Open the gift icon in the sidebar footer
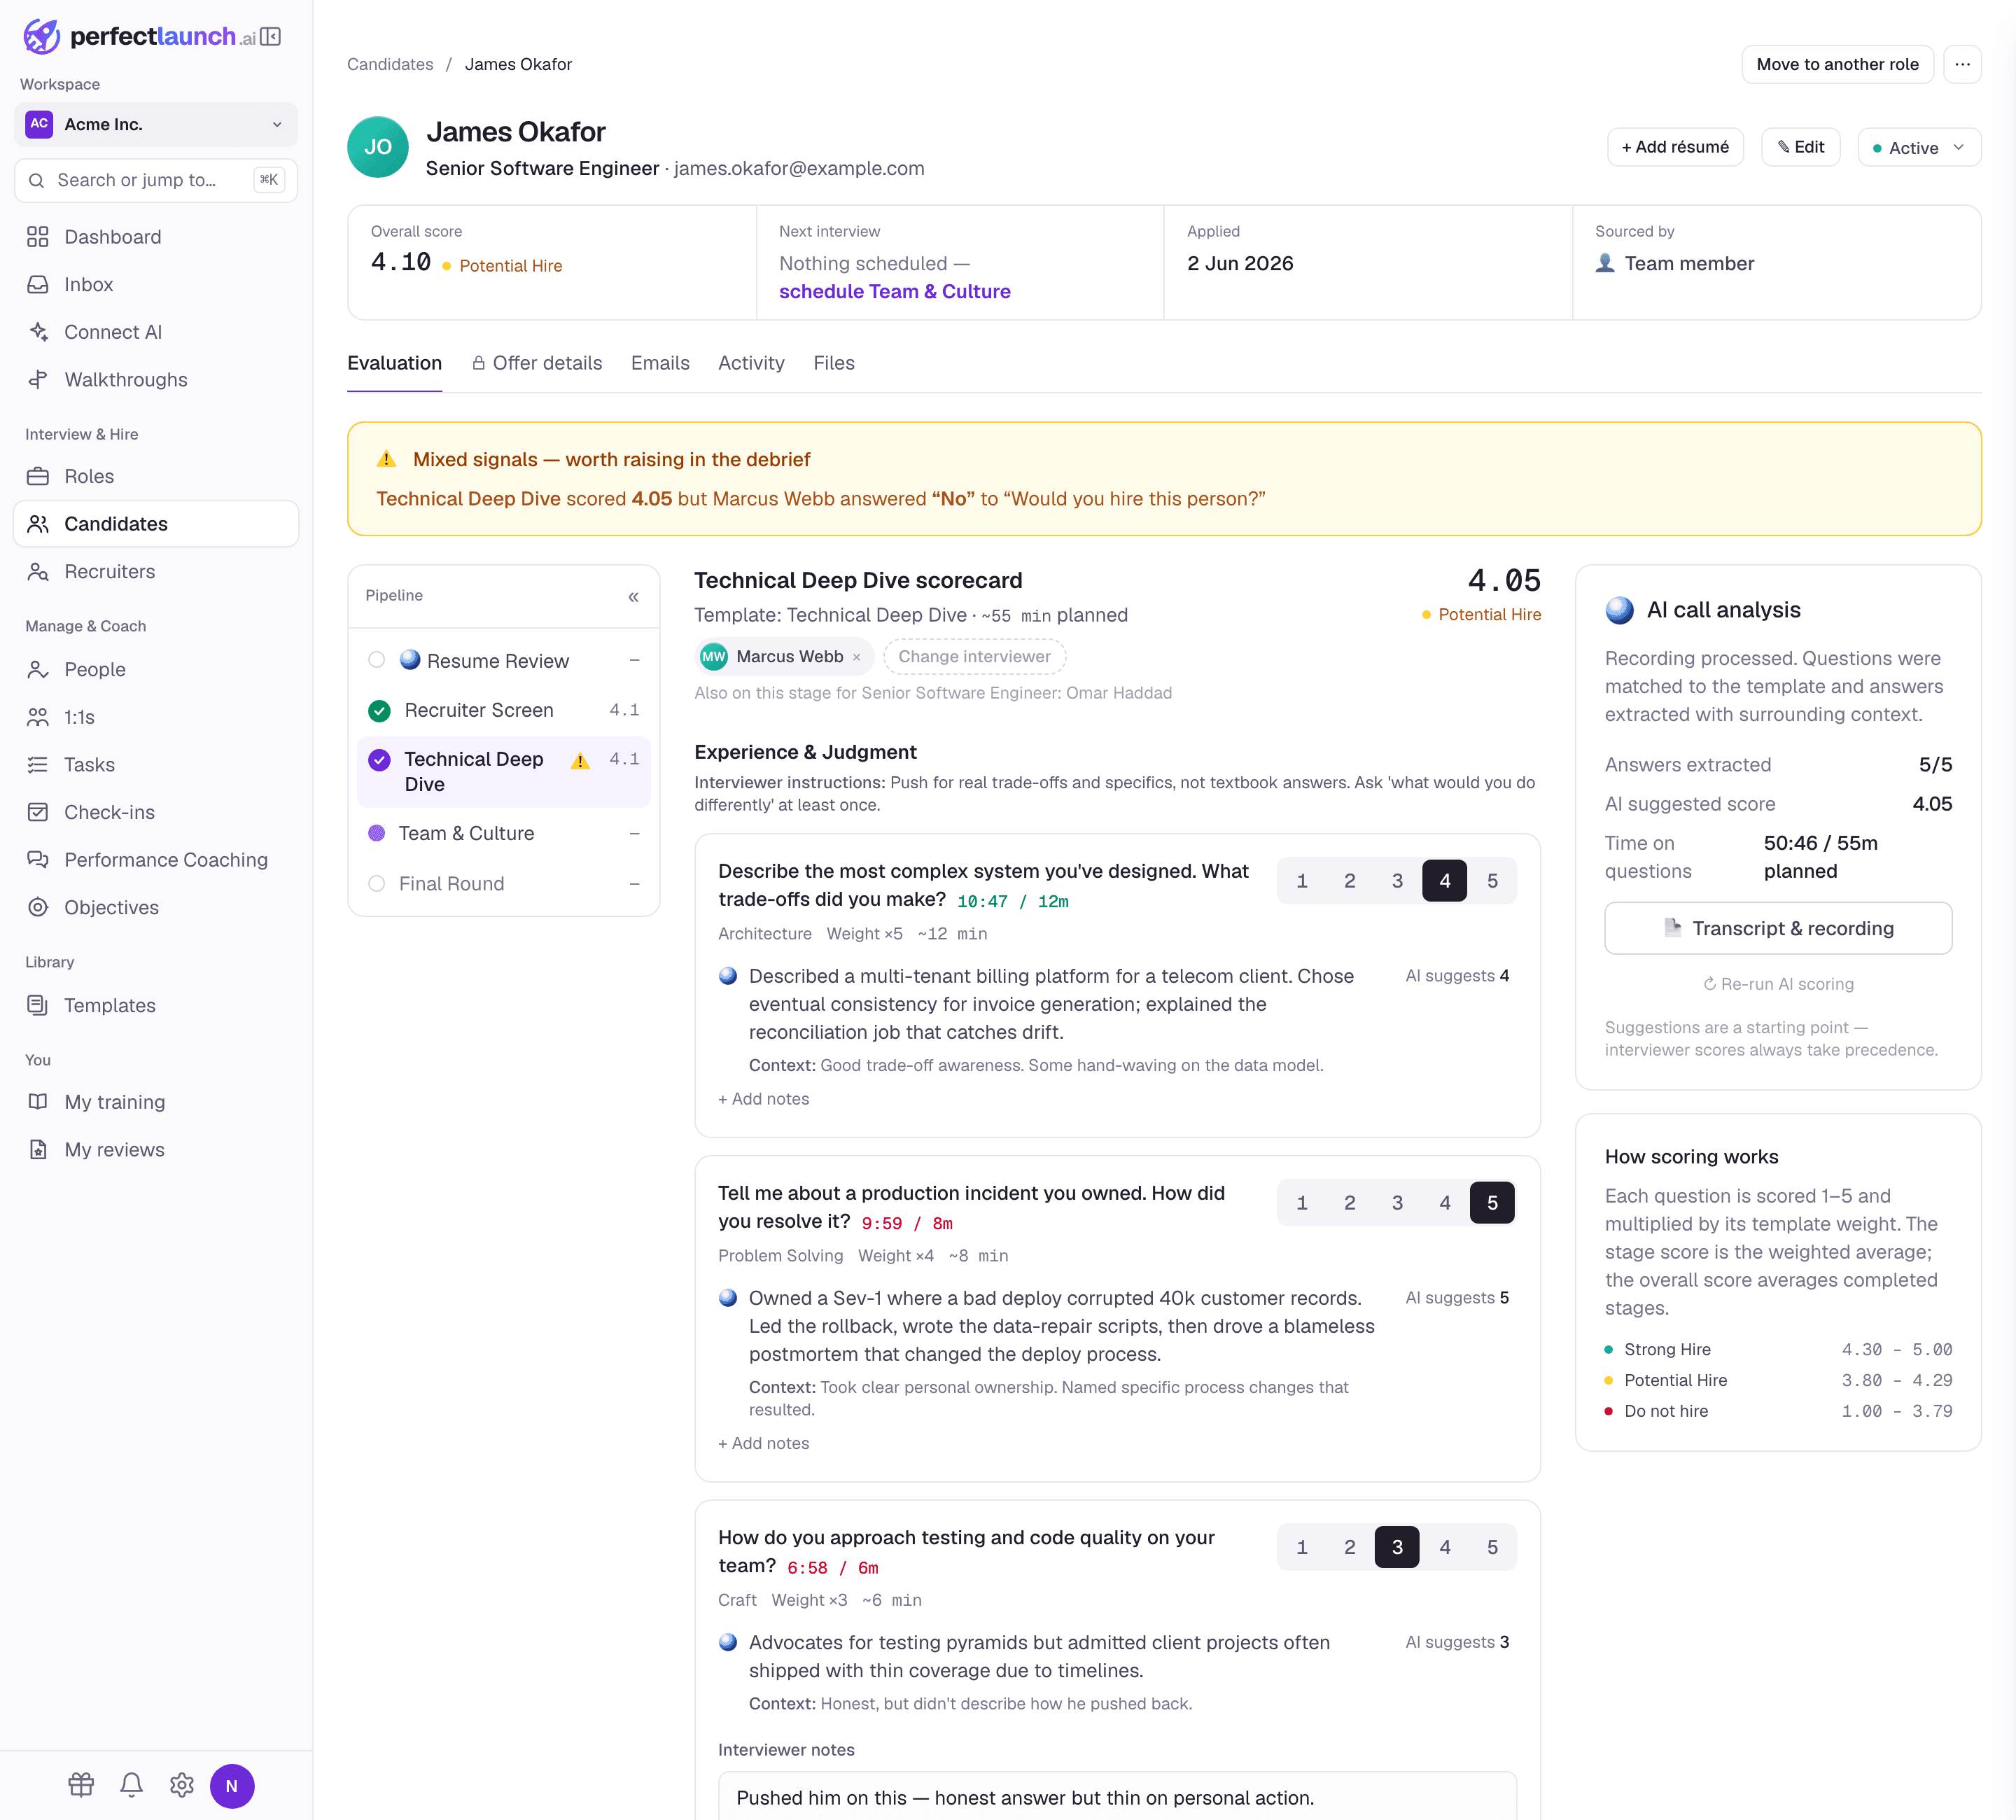Image resolution: width=2016 pixels, height=1820 pixels. [81, 1785]
